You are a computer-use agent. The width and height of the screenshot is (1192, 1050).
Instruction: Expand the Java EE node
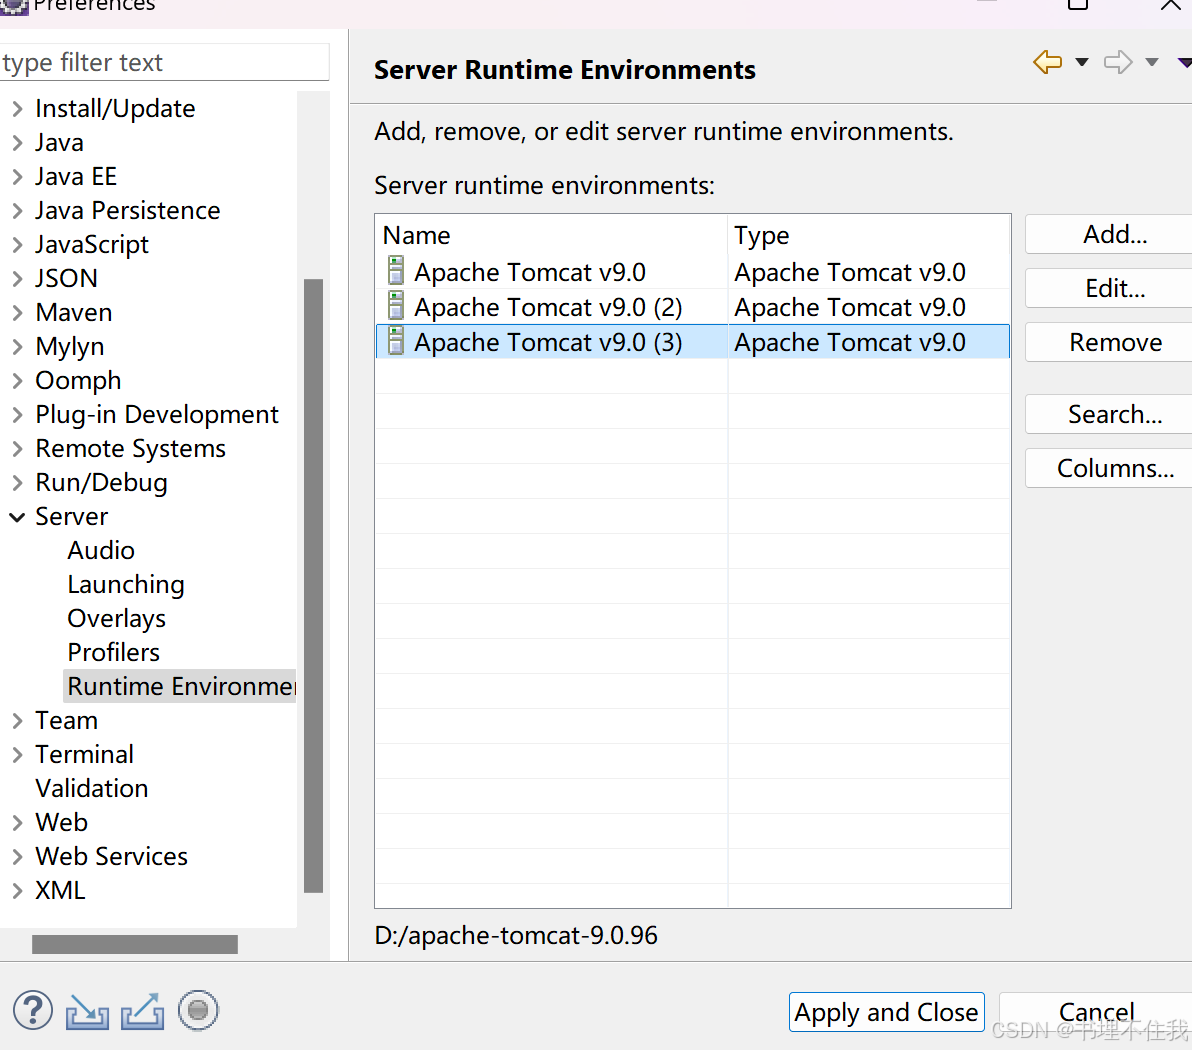point(17,176)
